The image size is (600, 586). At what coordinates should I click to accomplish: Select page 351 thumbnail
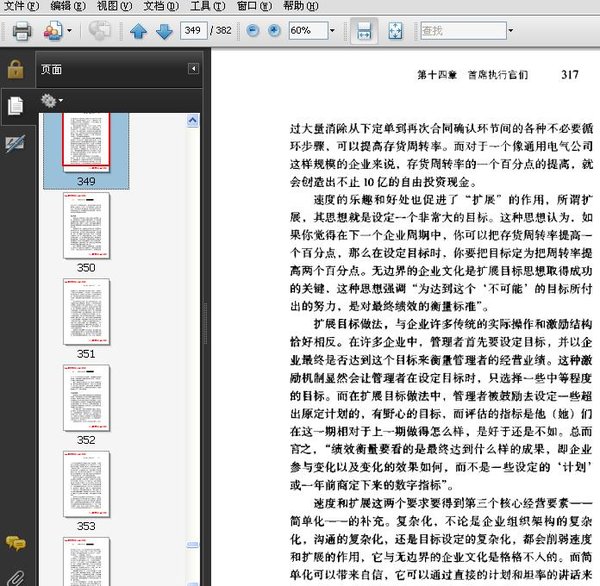[x=87, y=311]
